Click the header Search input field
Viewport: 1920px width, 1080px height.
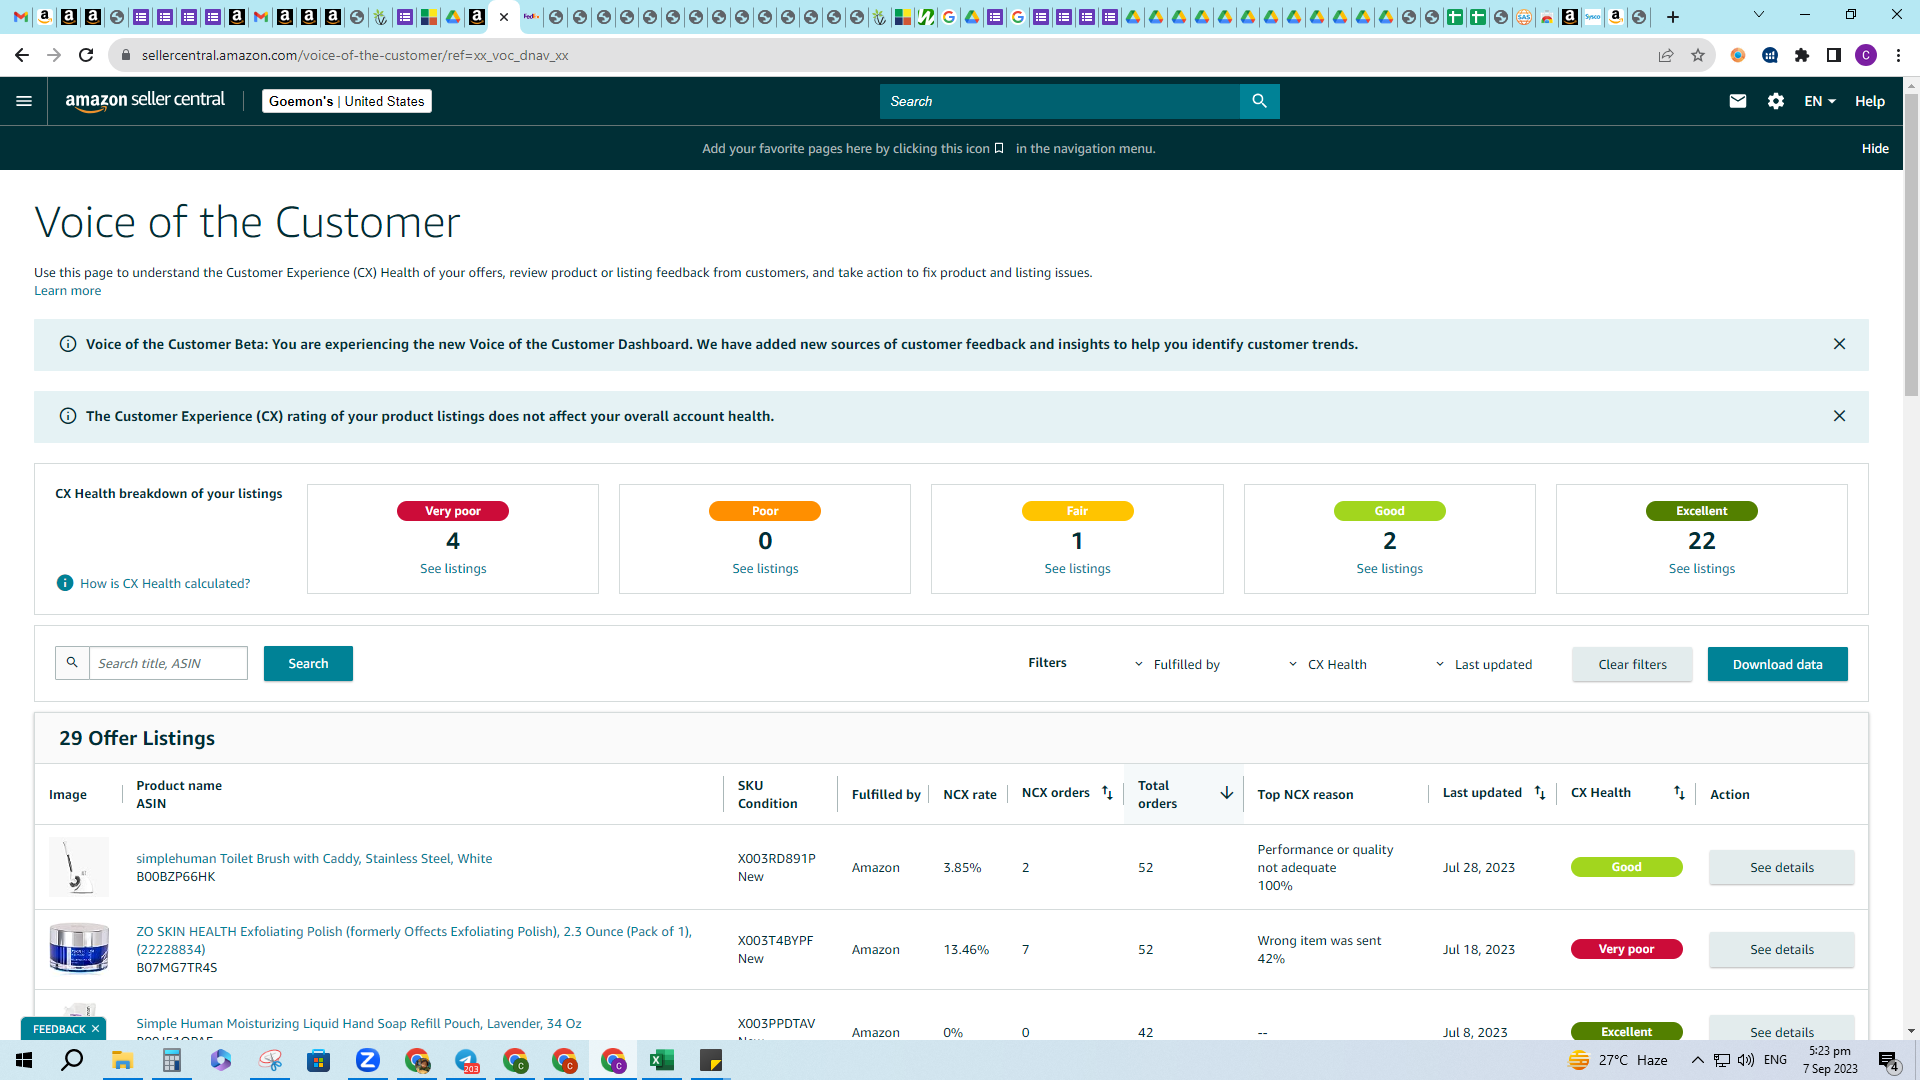click(x=1059, y=101)
